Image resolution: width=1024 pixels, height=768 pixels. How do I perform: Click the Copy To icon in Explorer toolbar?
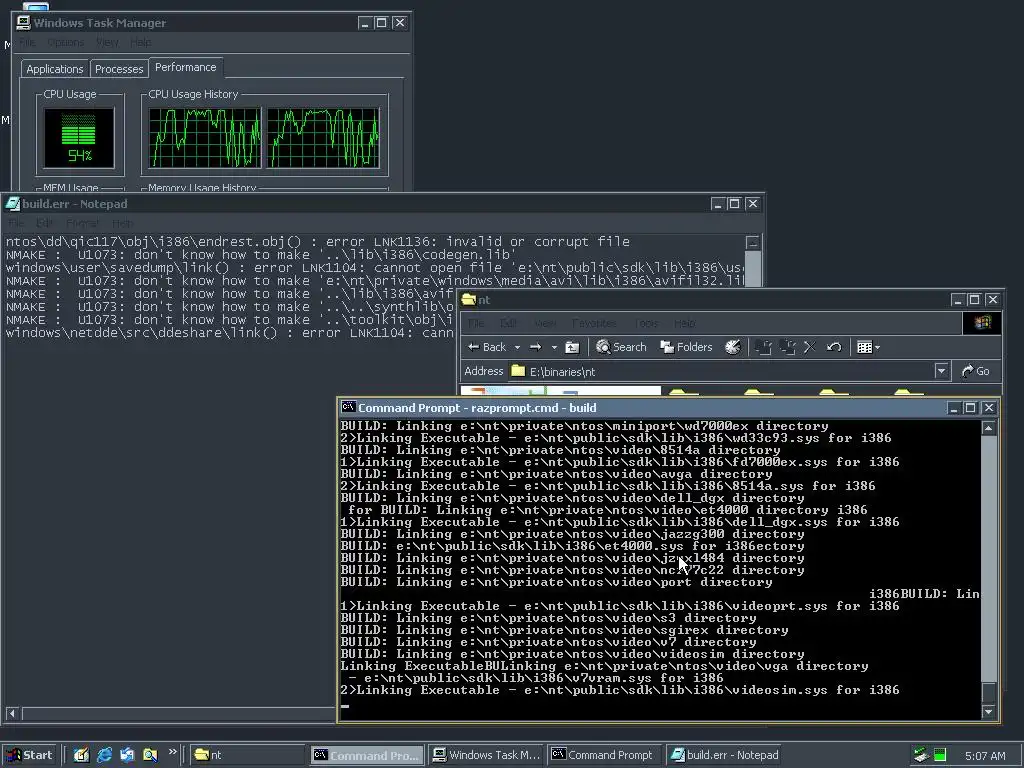tap(788, 347)
